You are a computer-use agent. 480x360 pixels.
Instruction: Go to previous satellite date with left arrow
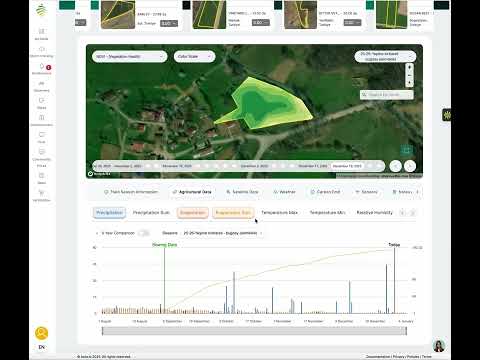[396, 166]
